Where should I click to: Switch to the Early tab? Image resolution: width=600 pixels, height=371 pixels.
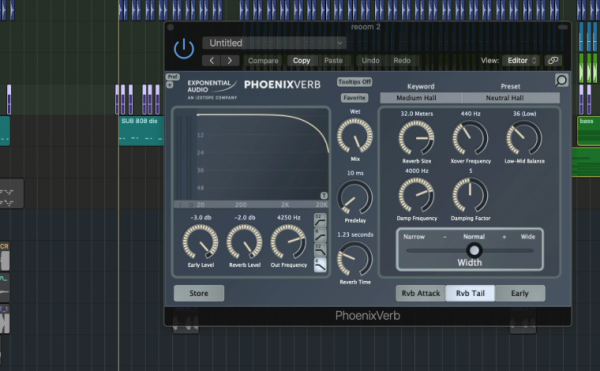(x=520, y=293)
